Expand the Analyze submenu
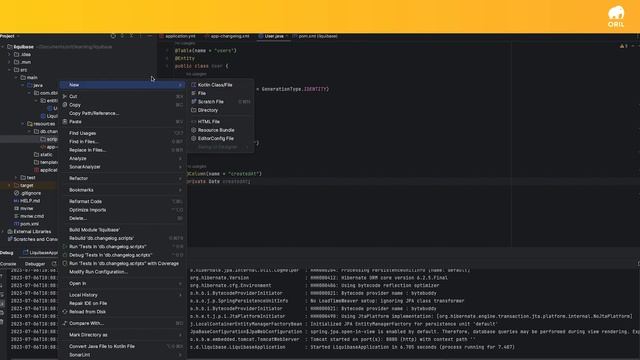640x360 pixels. [122, 158]
